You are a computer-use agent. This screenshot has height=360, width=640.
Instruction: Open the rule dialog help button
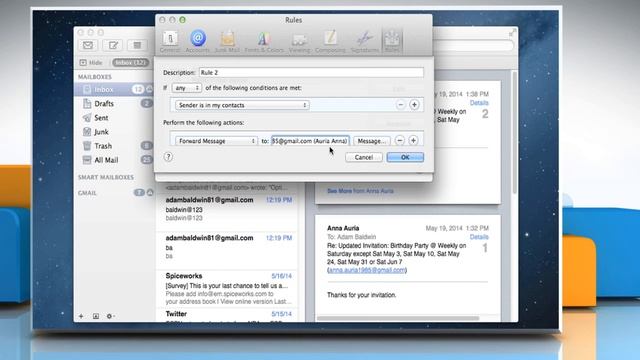tap(168, 157)
